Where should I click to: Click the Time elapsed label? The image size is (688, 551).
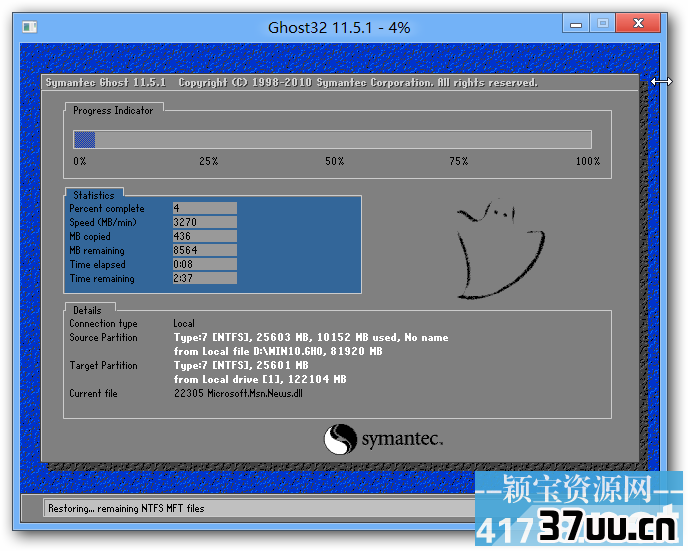point(97,265)
